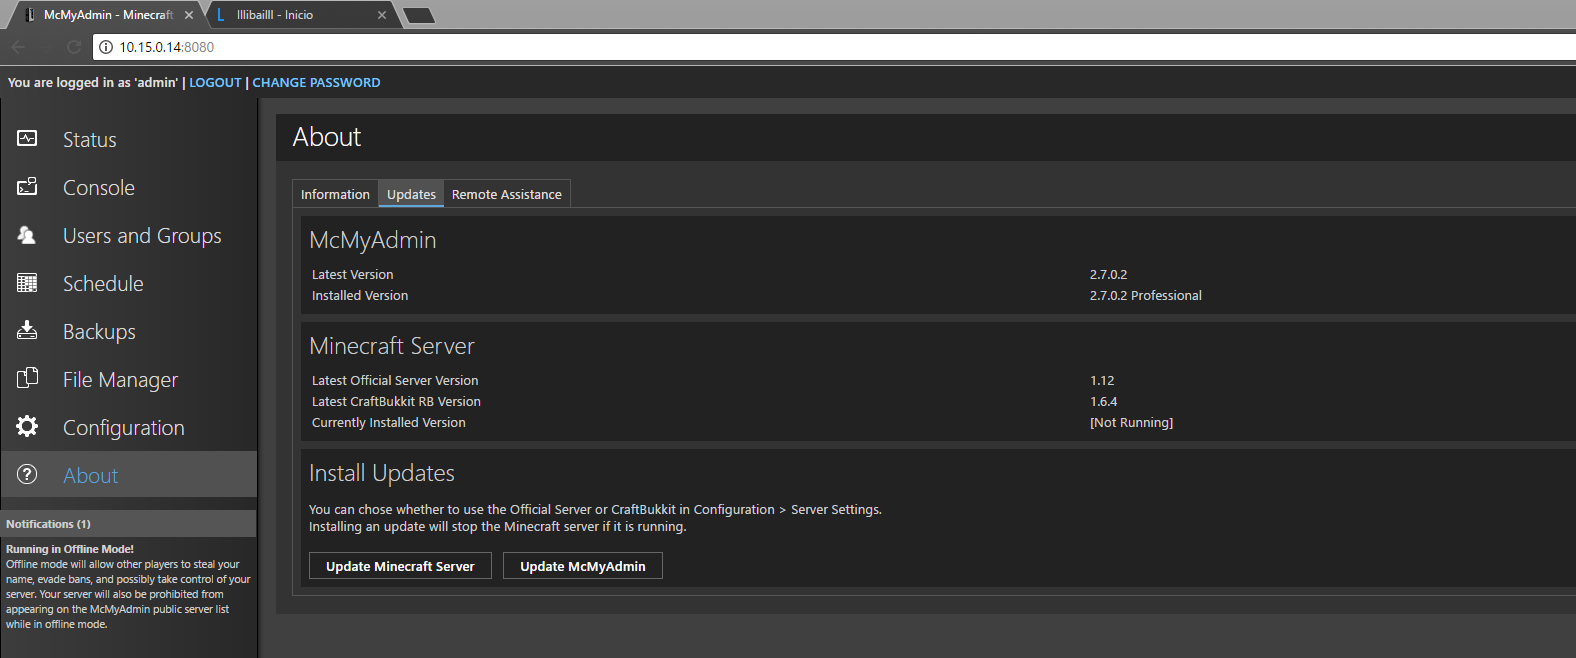Viewport: 1576px width, 658px height.
Task: Click the Illibailll tab favicon
Action: [x=221, y=15]
